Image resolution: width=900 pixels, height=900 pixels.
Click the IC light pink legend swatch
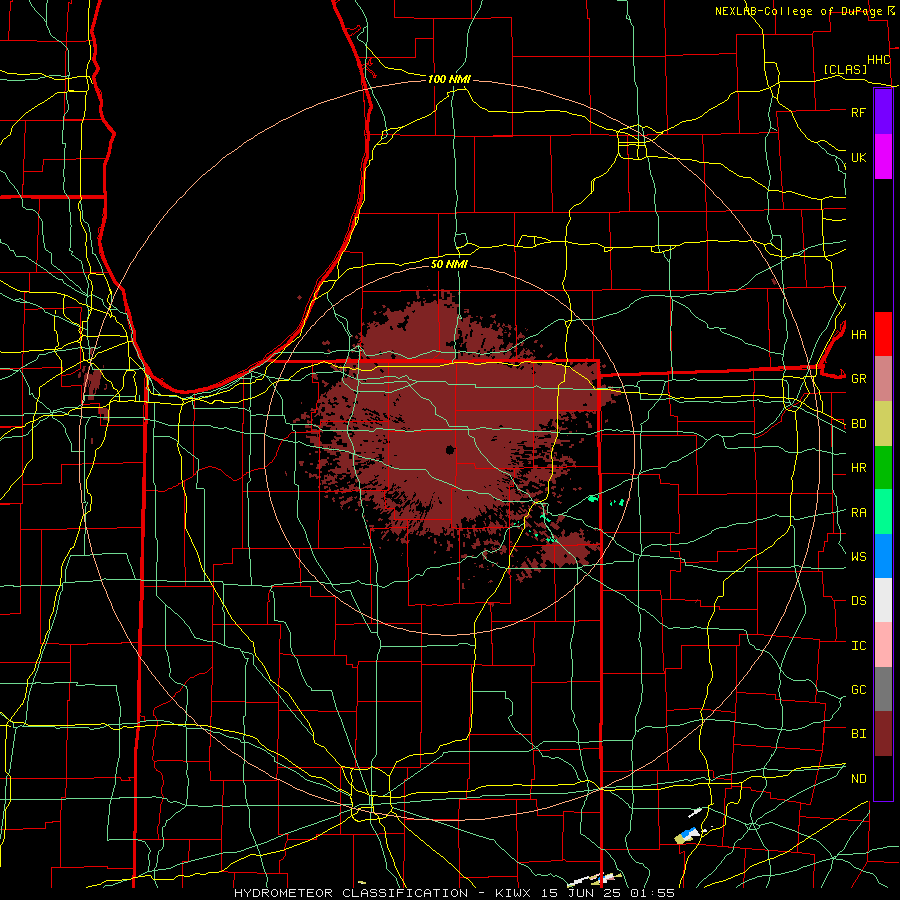pyautogui.click(x=883, y=645)
